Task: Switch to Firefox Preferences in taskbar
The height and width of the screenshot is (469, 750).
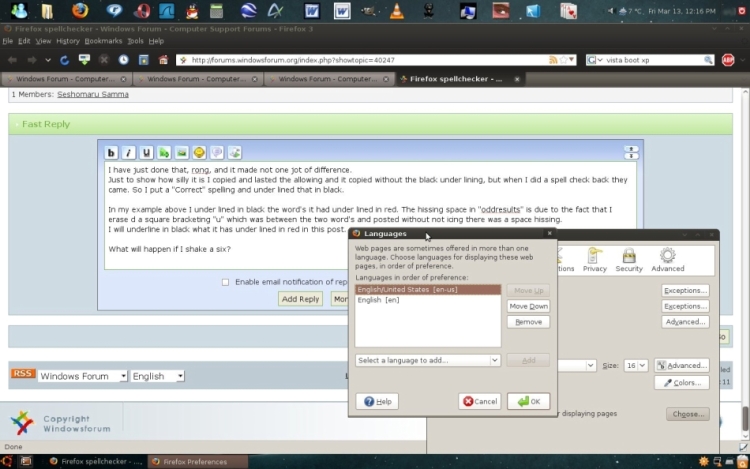Action: point(197,461)
